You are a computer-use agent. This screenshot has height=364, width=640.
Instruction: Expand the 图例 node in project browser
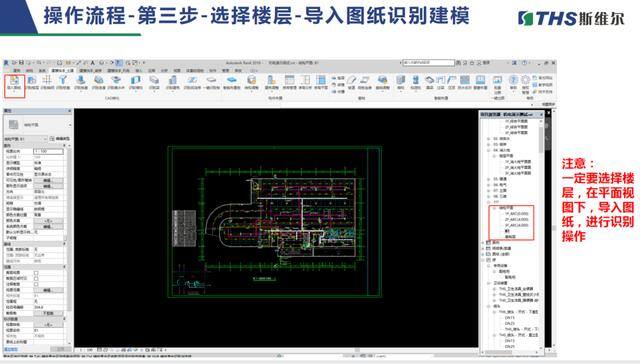pyautogui.click(x=483, y=242)
